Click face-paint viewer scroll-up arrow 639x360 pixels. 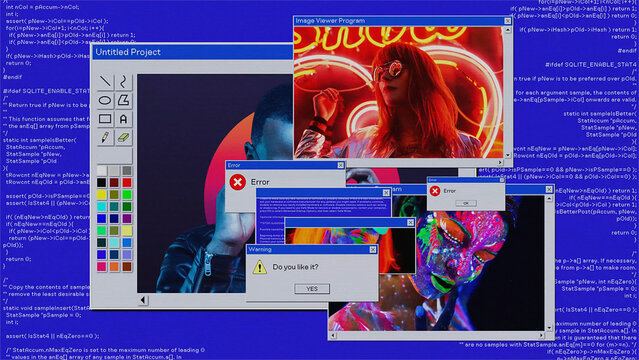coord(549,199)
